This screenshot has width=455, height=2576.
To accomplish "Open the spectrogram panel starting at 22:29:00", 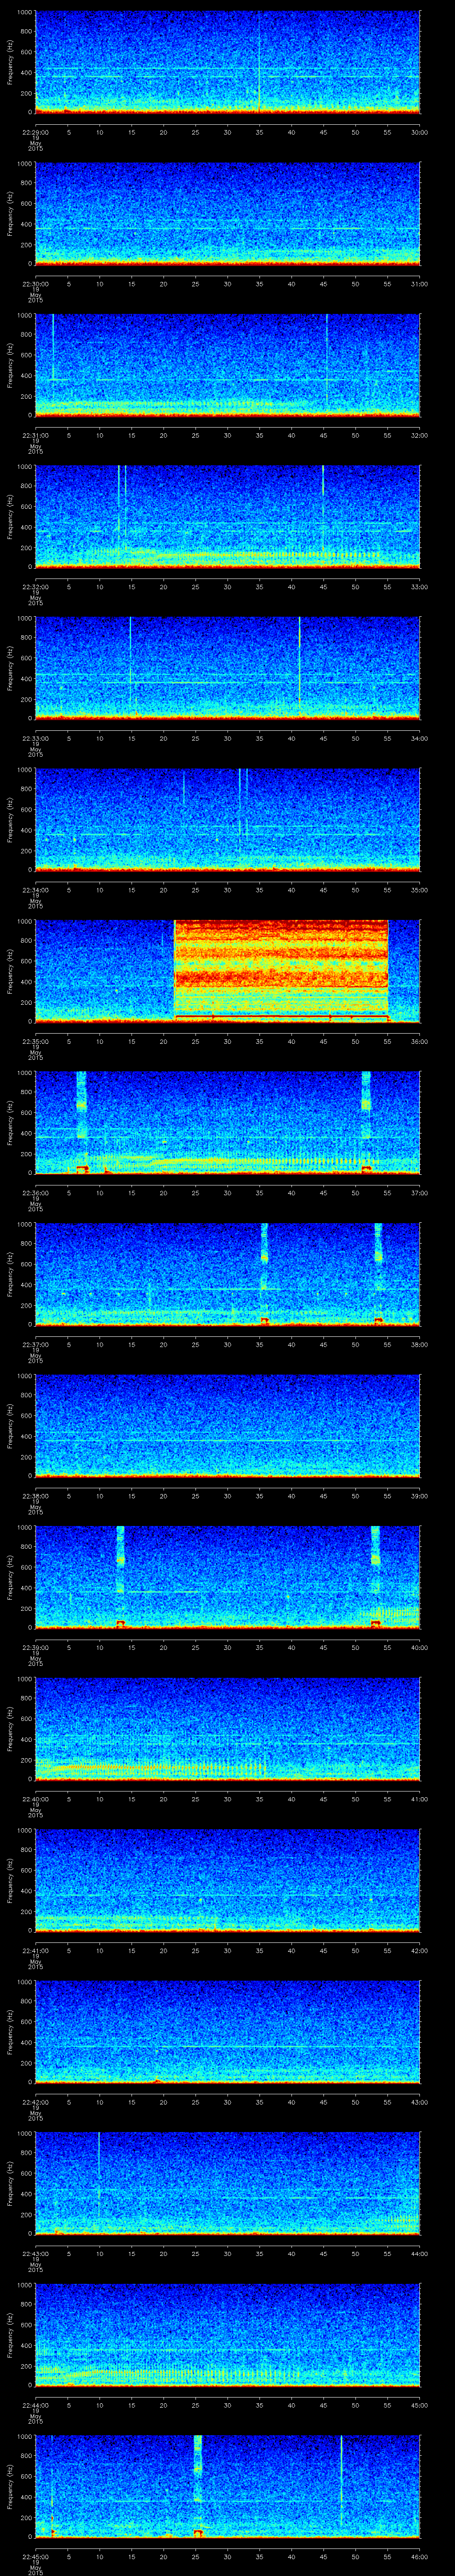I will tap(227, 62).
